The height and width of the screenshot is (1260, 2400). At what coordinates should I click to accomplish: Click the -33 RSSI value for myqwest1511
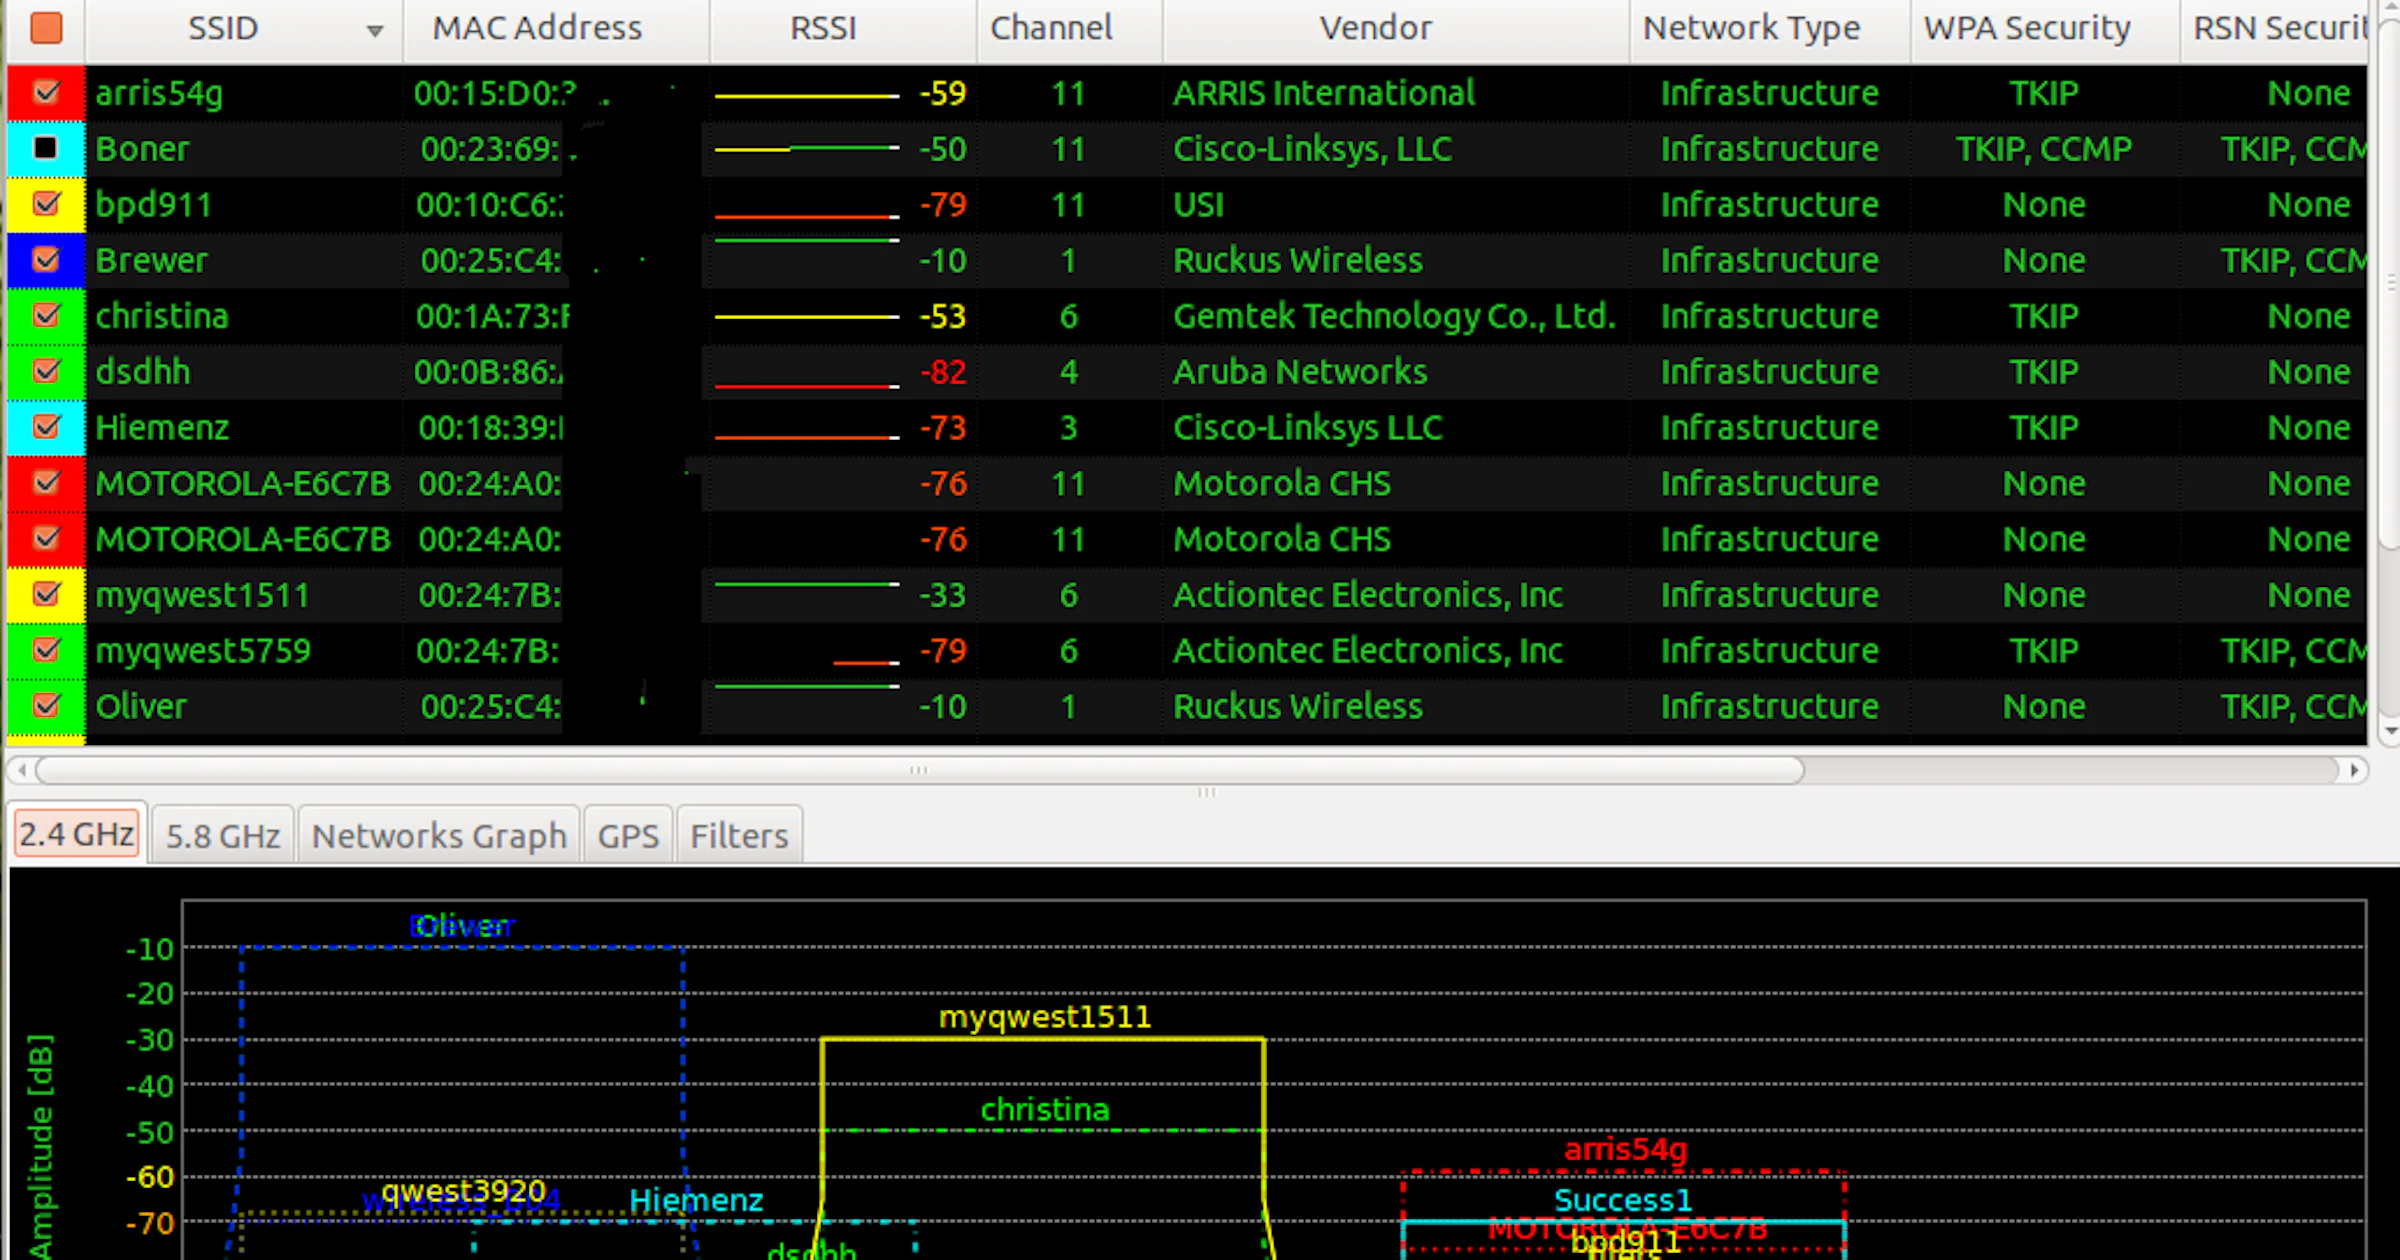click(x=943, y=595)
